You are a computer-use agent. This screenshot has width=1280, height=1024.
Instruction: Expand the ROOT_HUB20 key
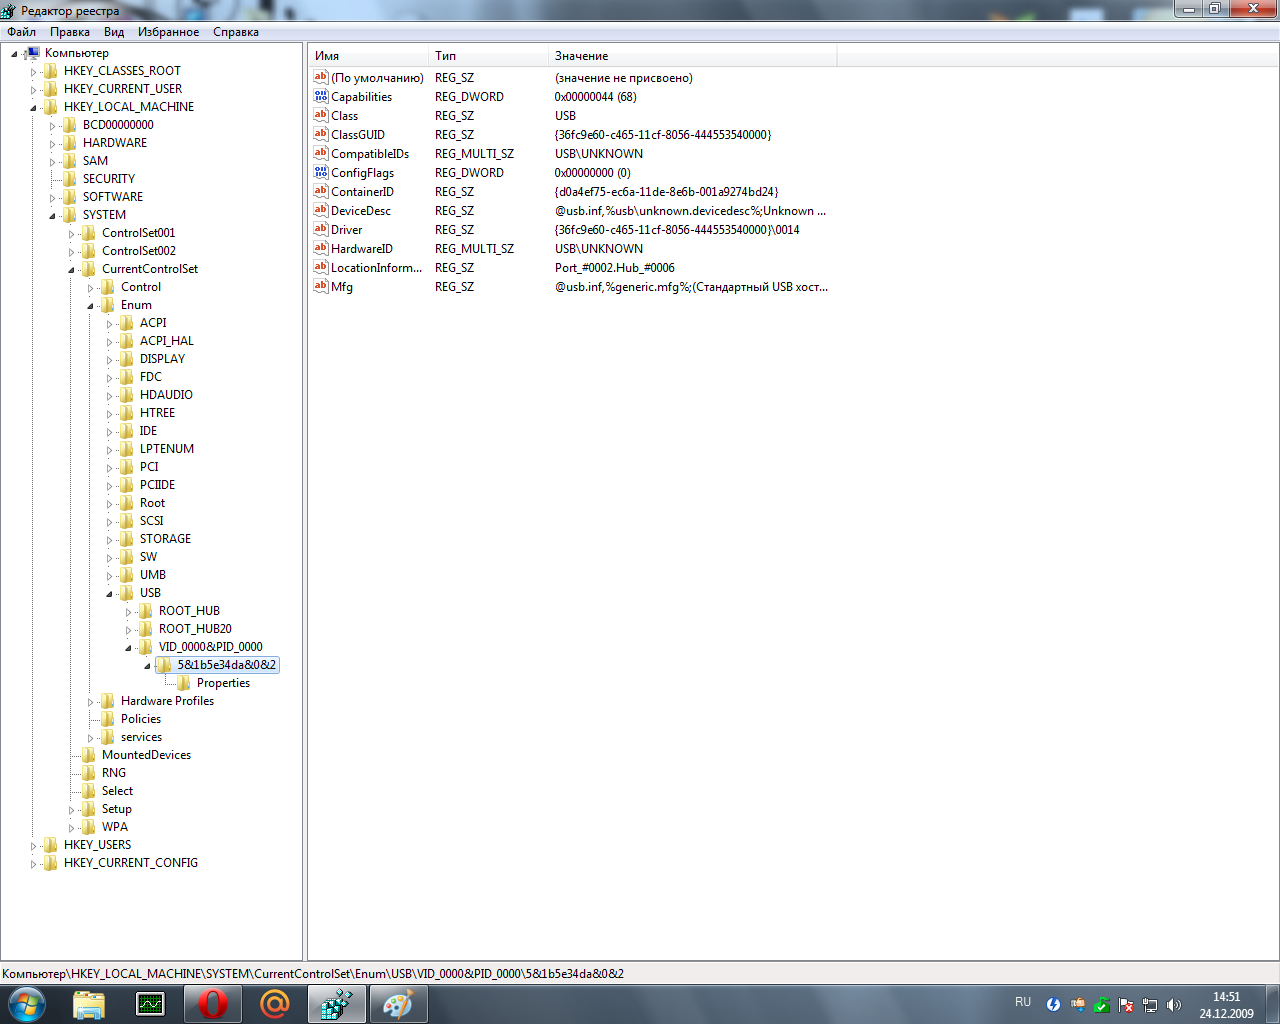click(128, 630)
